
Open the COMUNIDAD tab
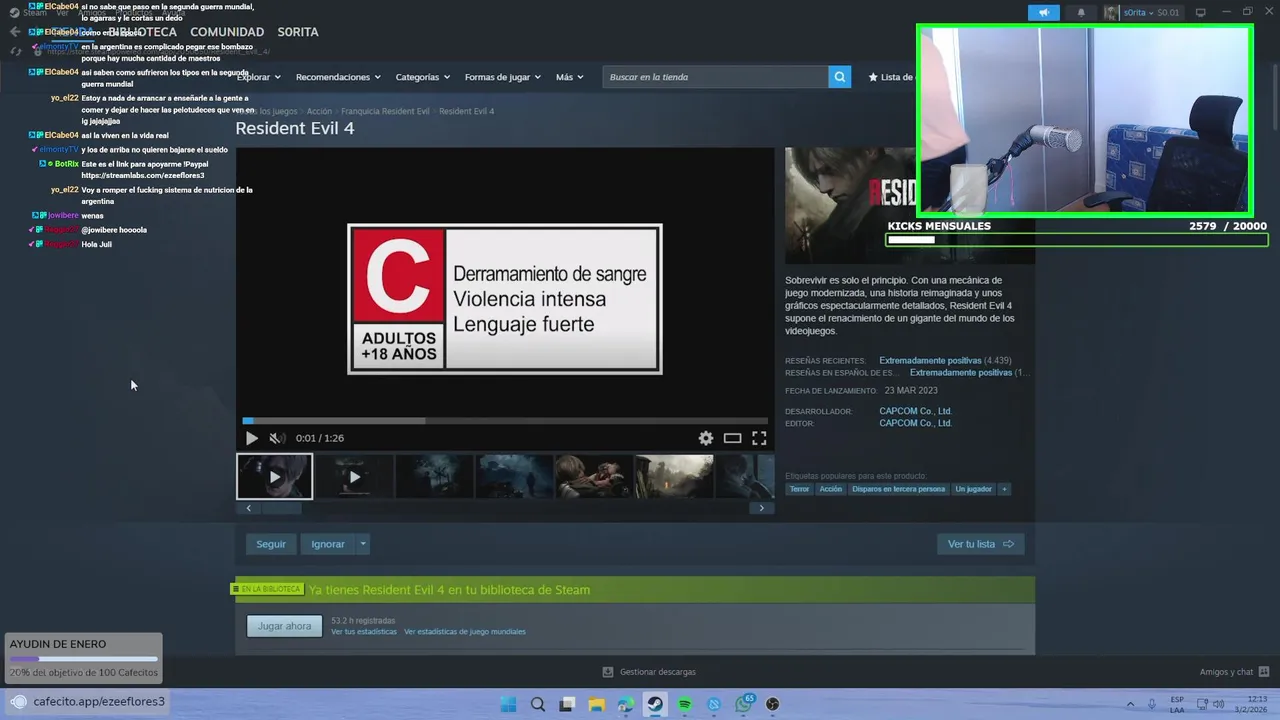point(227,32)
